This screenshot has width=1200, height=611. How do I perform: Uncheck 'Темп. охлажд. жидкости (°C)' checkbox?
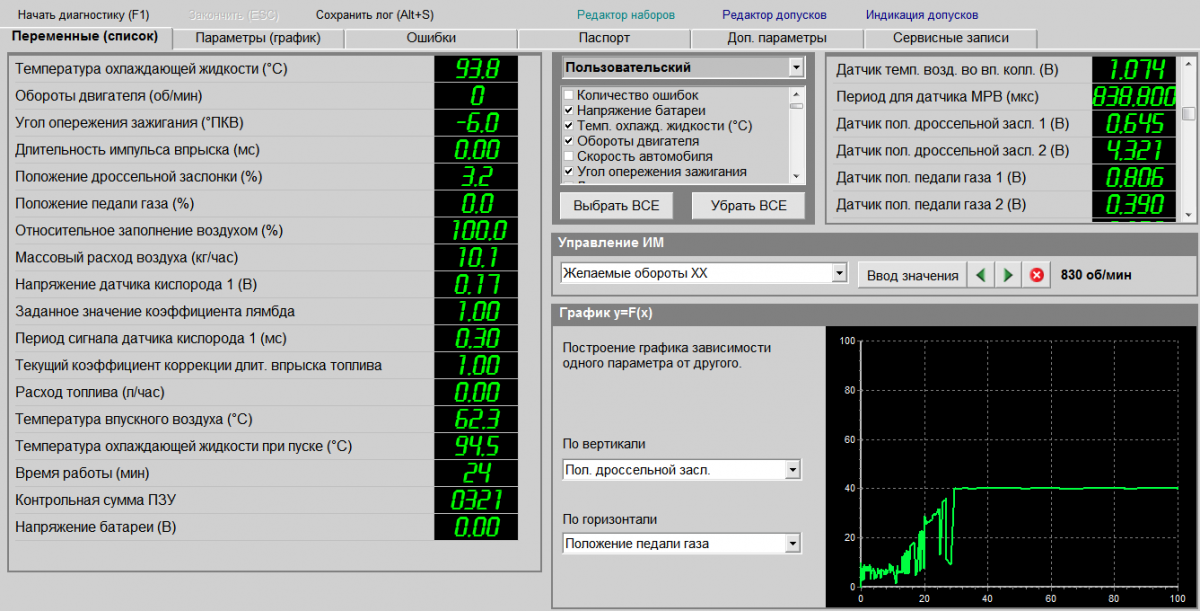coord(569,126)
